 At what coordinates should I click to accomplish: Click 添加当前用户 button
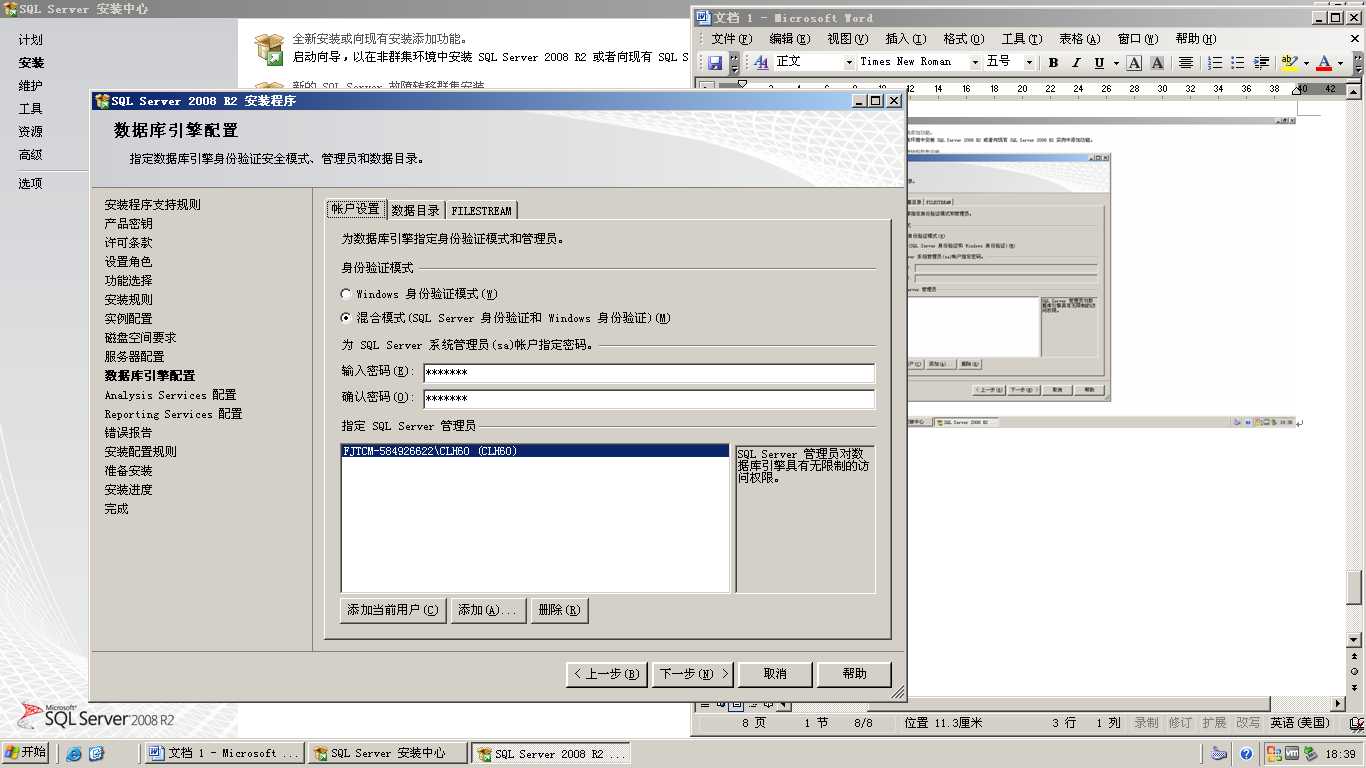[393, 610]
